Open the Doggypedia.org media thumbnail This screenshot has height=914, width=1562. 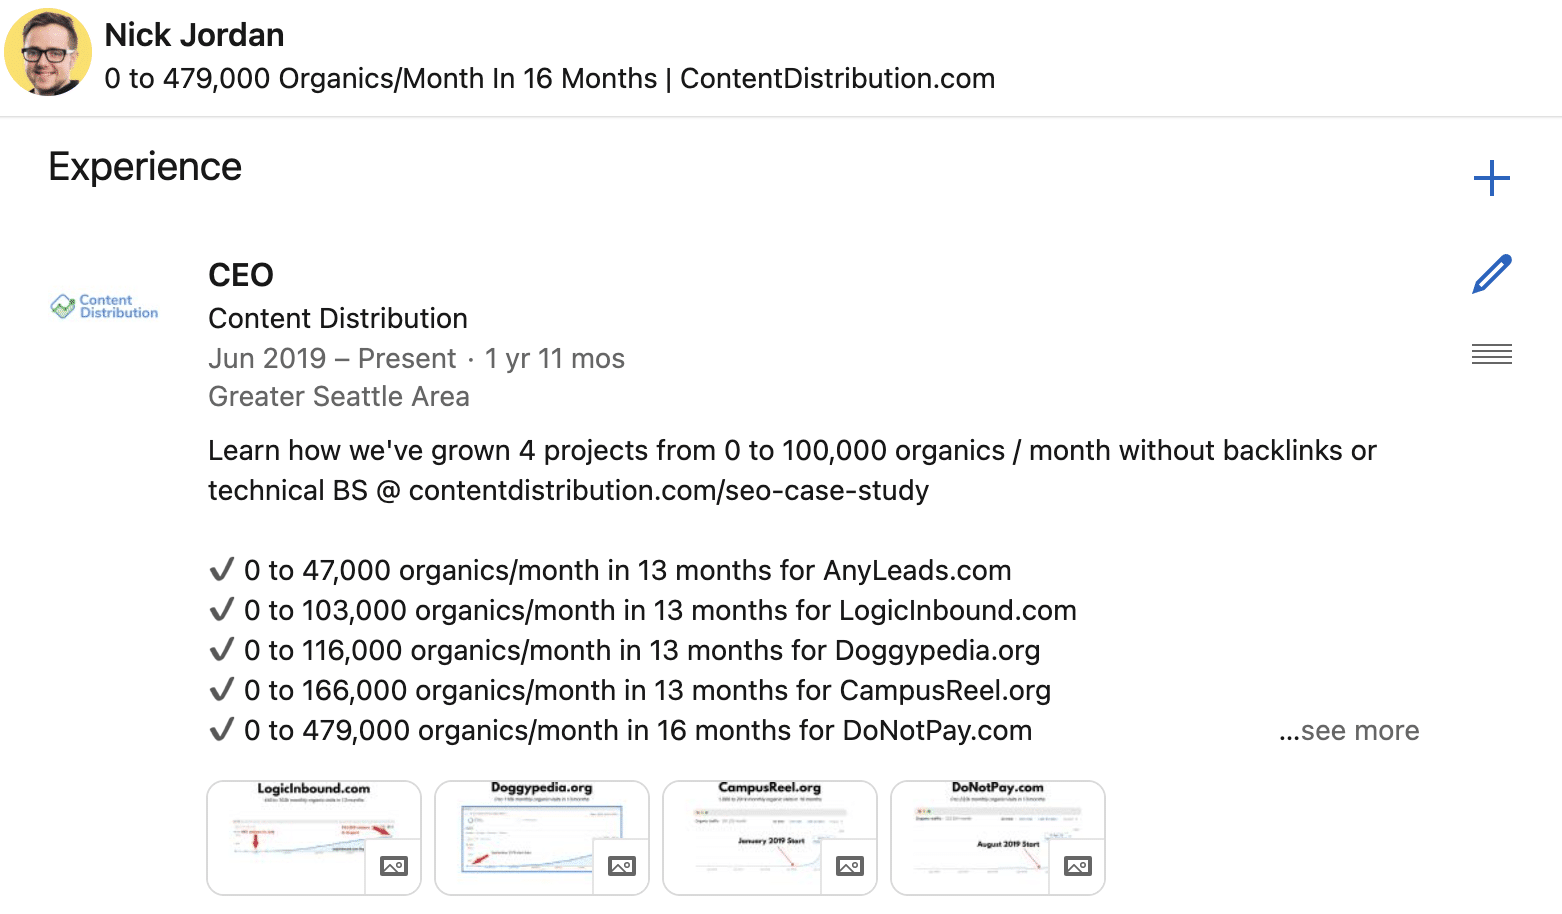pyautogui.click(x=542, y=838)
